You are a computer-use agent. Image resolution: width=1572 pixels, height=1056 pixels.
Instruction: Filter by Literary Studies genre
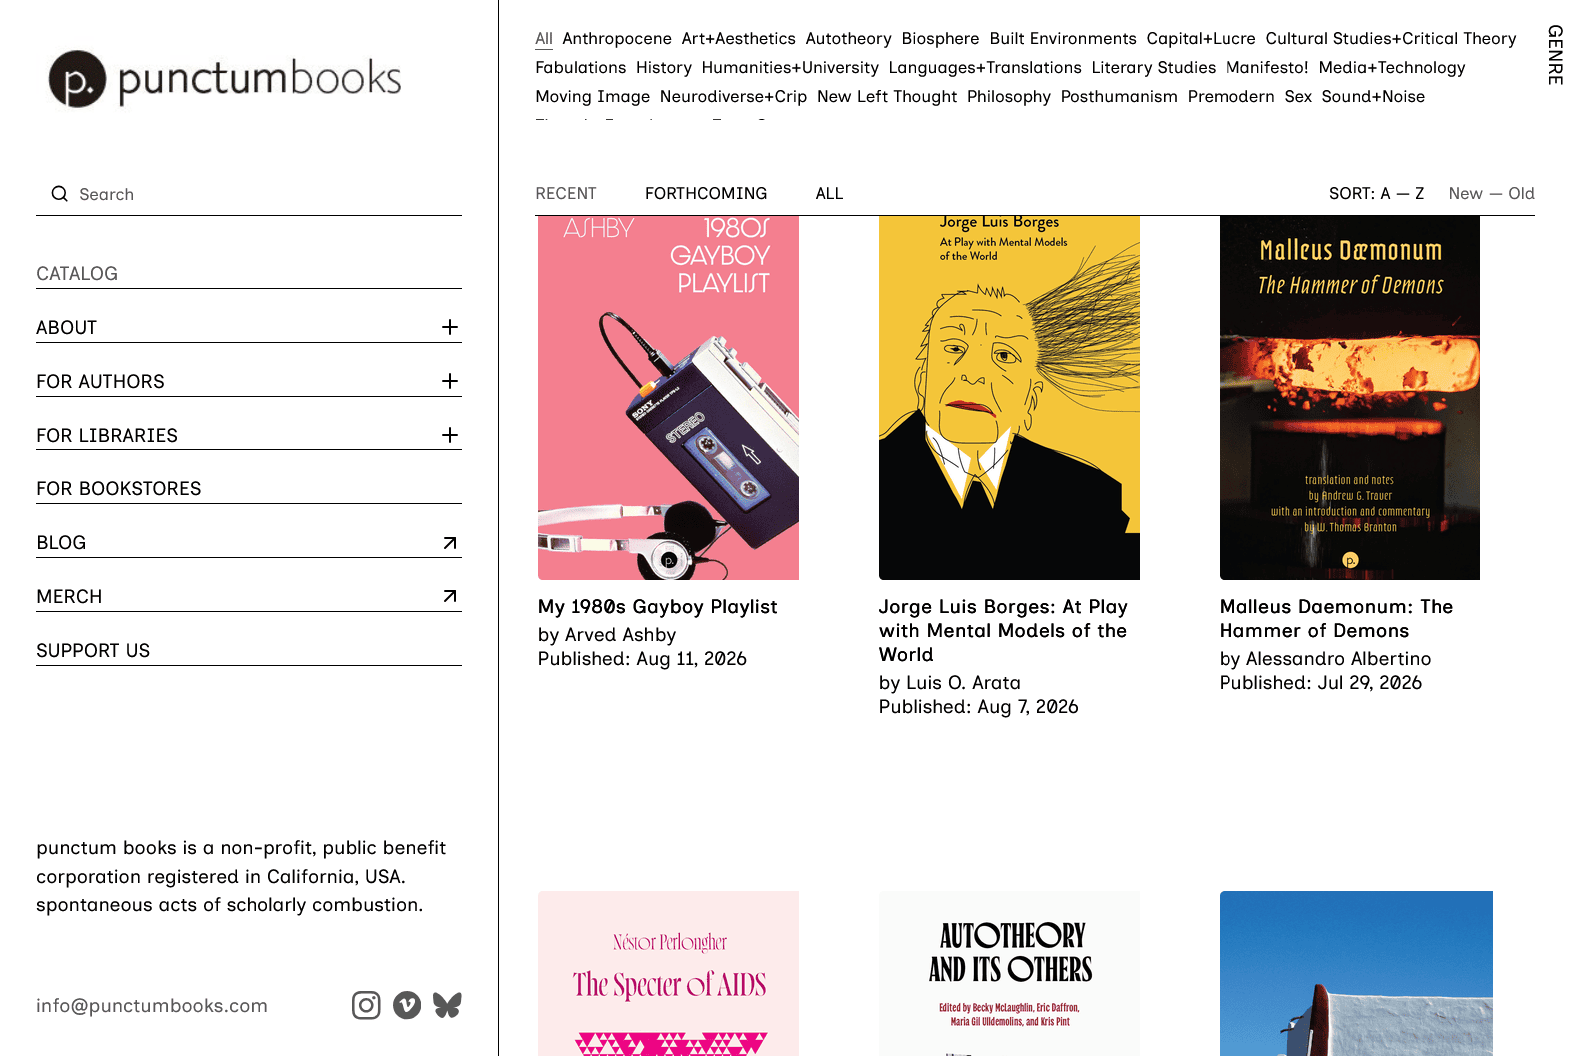tap(1154, 68)
